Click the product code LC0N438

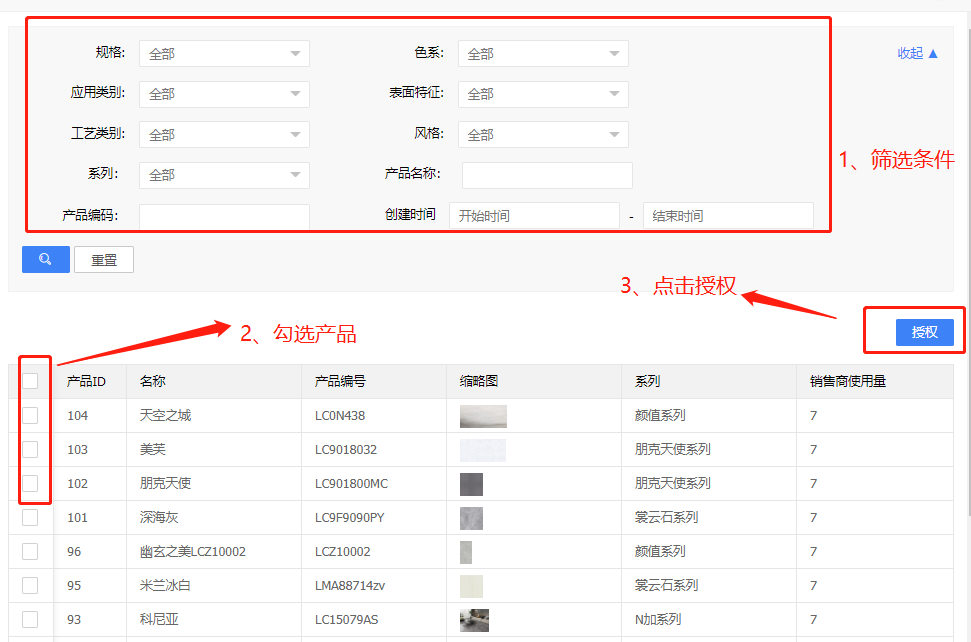[x=340, y=415]
